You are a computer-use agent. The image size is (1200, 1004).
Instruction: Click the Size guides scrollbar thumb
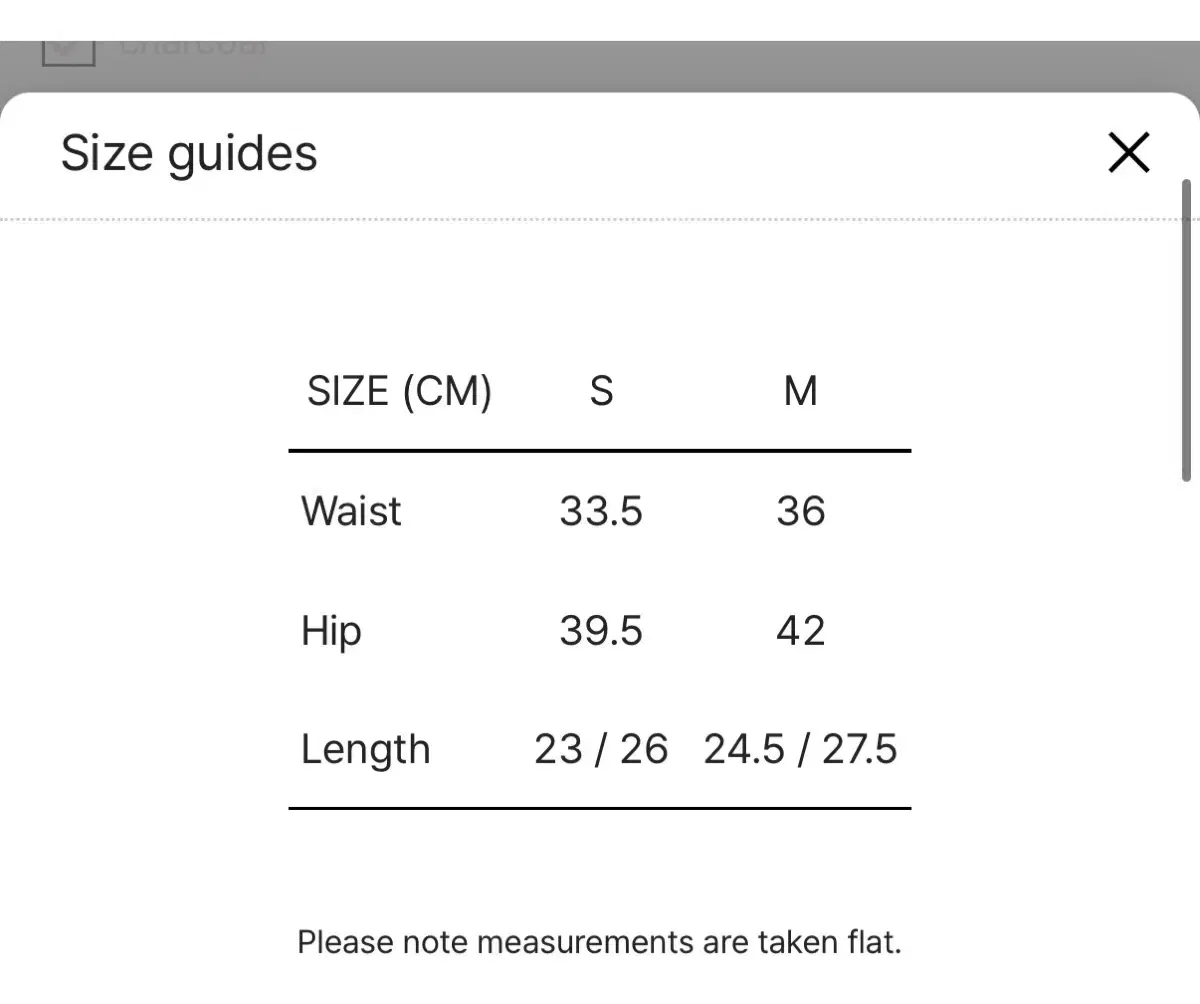coord(1187,331)
